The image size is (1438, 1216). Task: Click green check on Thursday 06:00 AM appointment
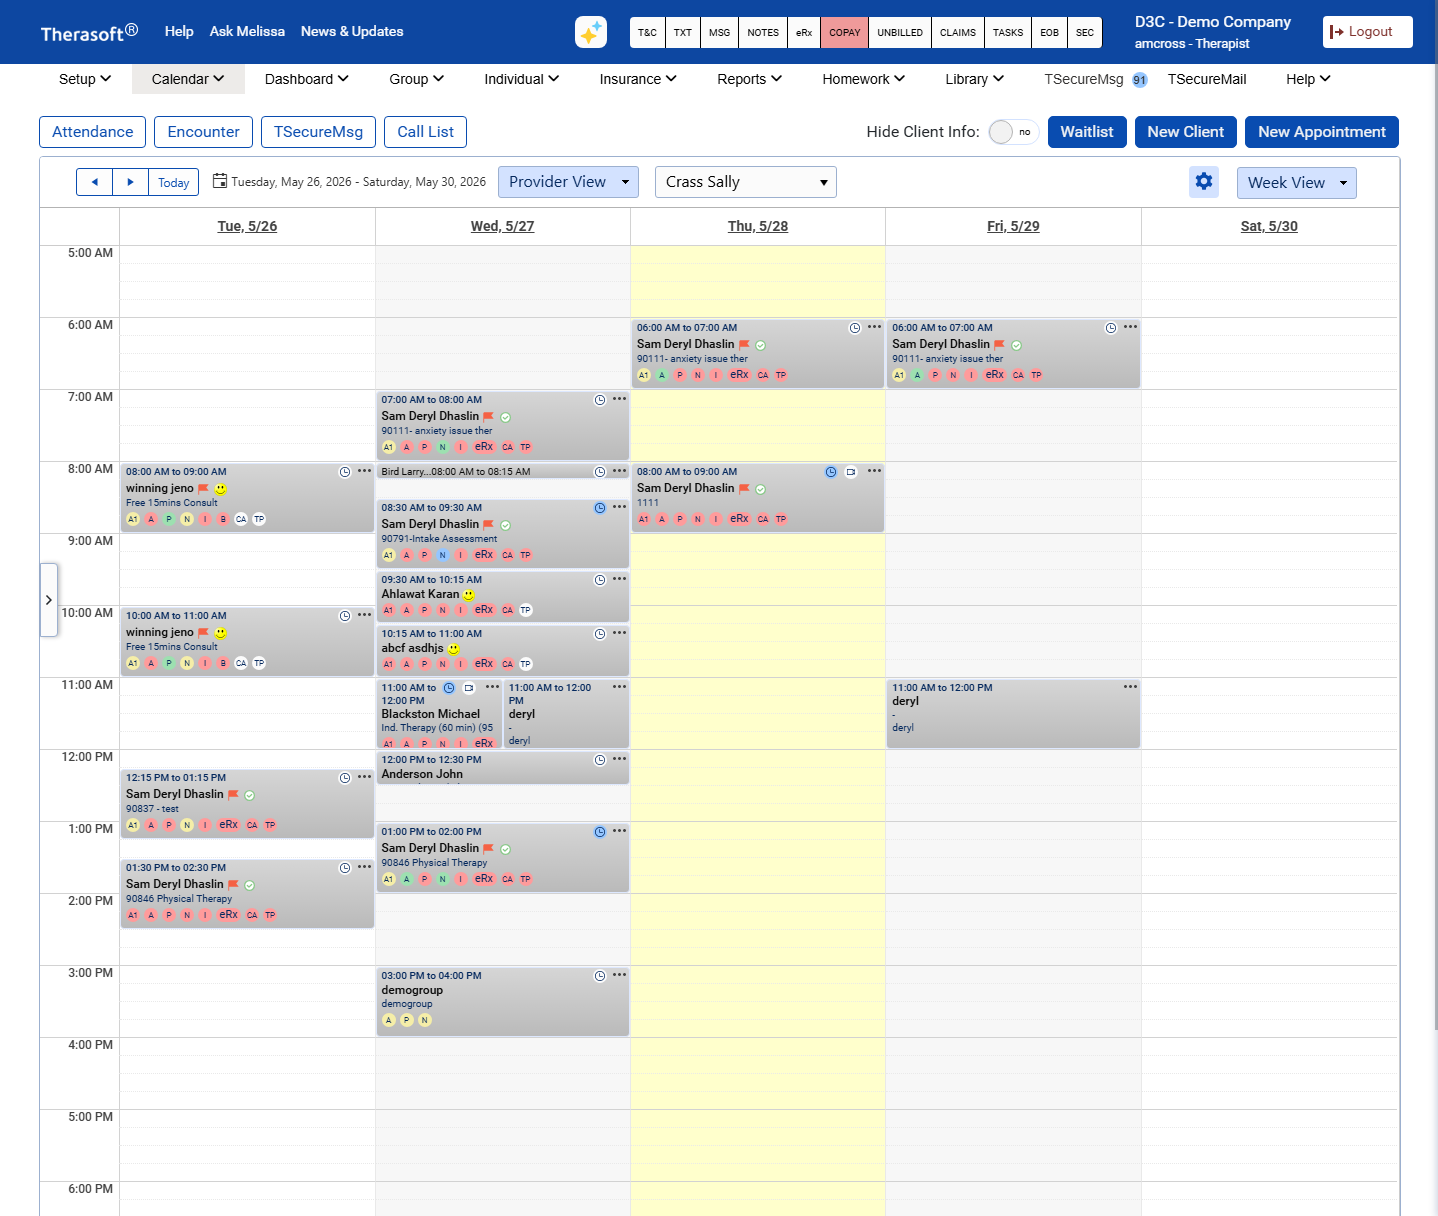point(761,345)
